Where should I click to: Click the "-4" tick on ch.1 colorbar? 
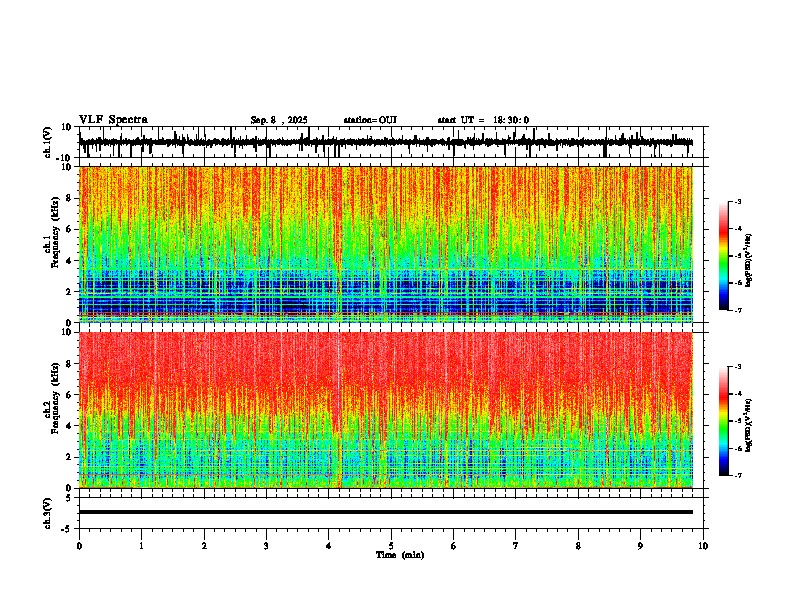(x=738, y=229)
